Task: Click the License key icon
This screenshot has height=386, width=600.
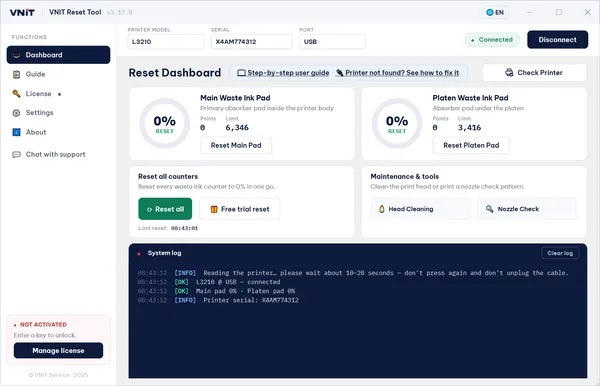Action: coord(16,94)
